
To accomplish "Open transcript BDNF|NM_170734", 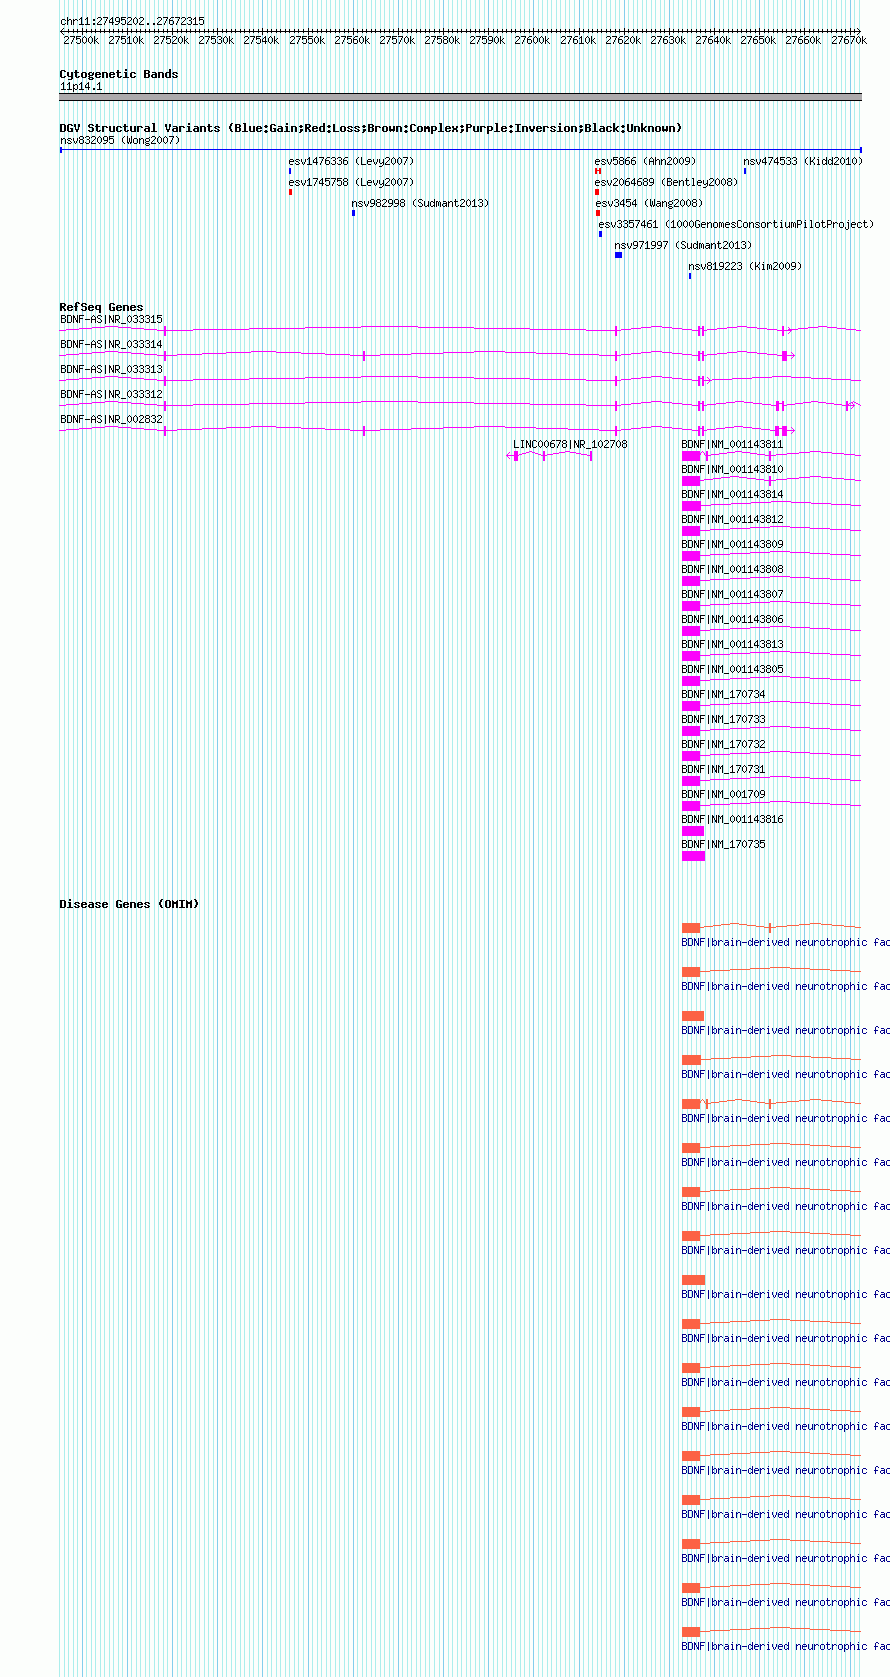I will [x=723, y=694].
